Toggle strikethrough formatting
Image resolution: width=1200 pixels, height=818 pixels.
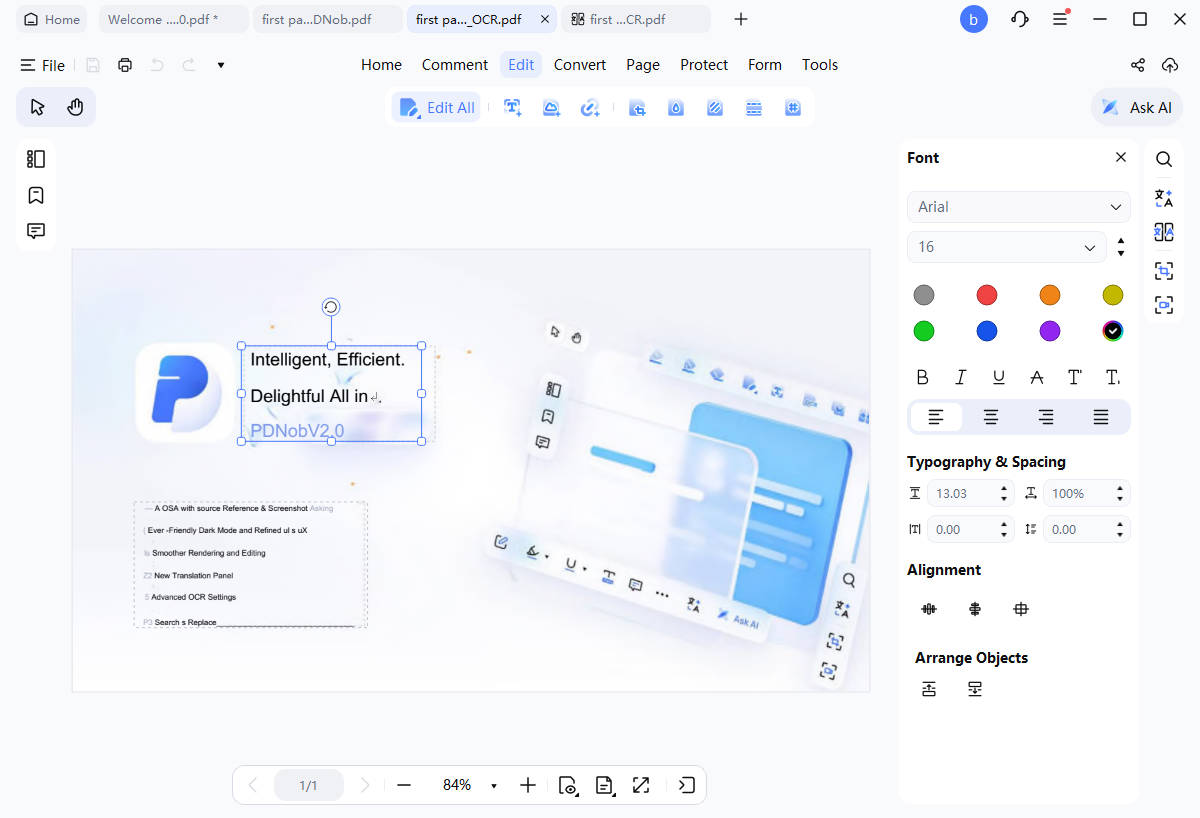tap(1037, 377)
